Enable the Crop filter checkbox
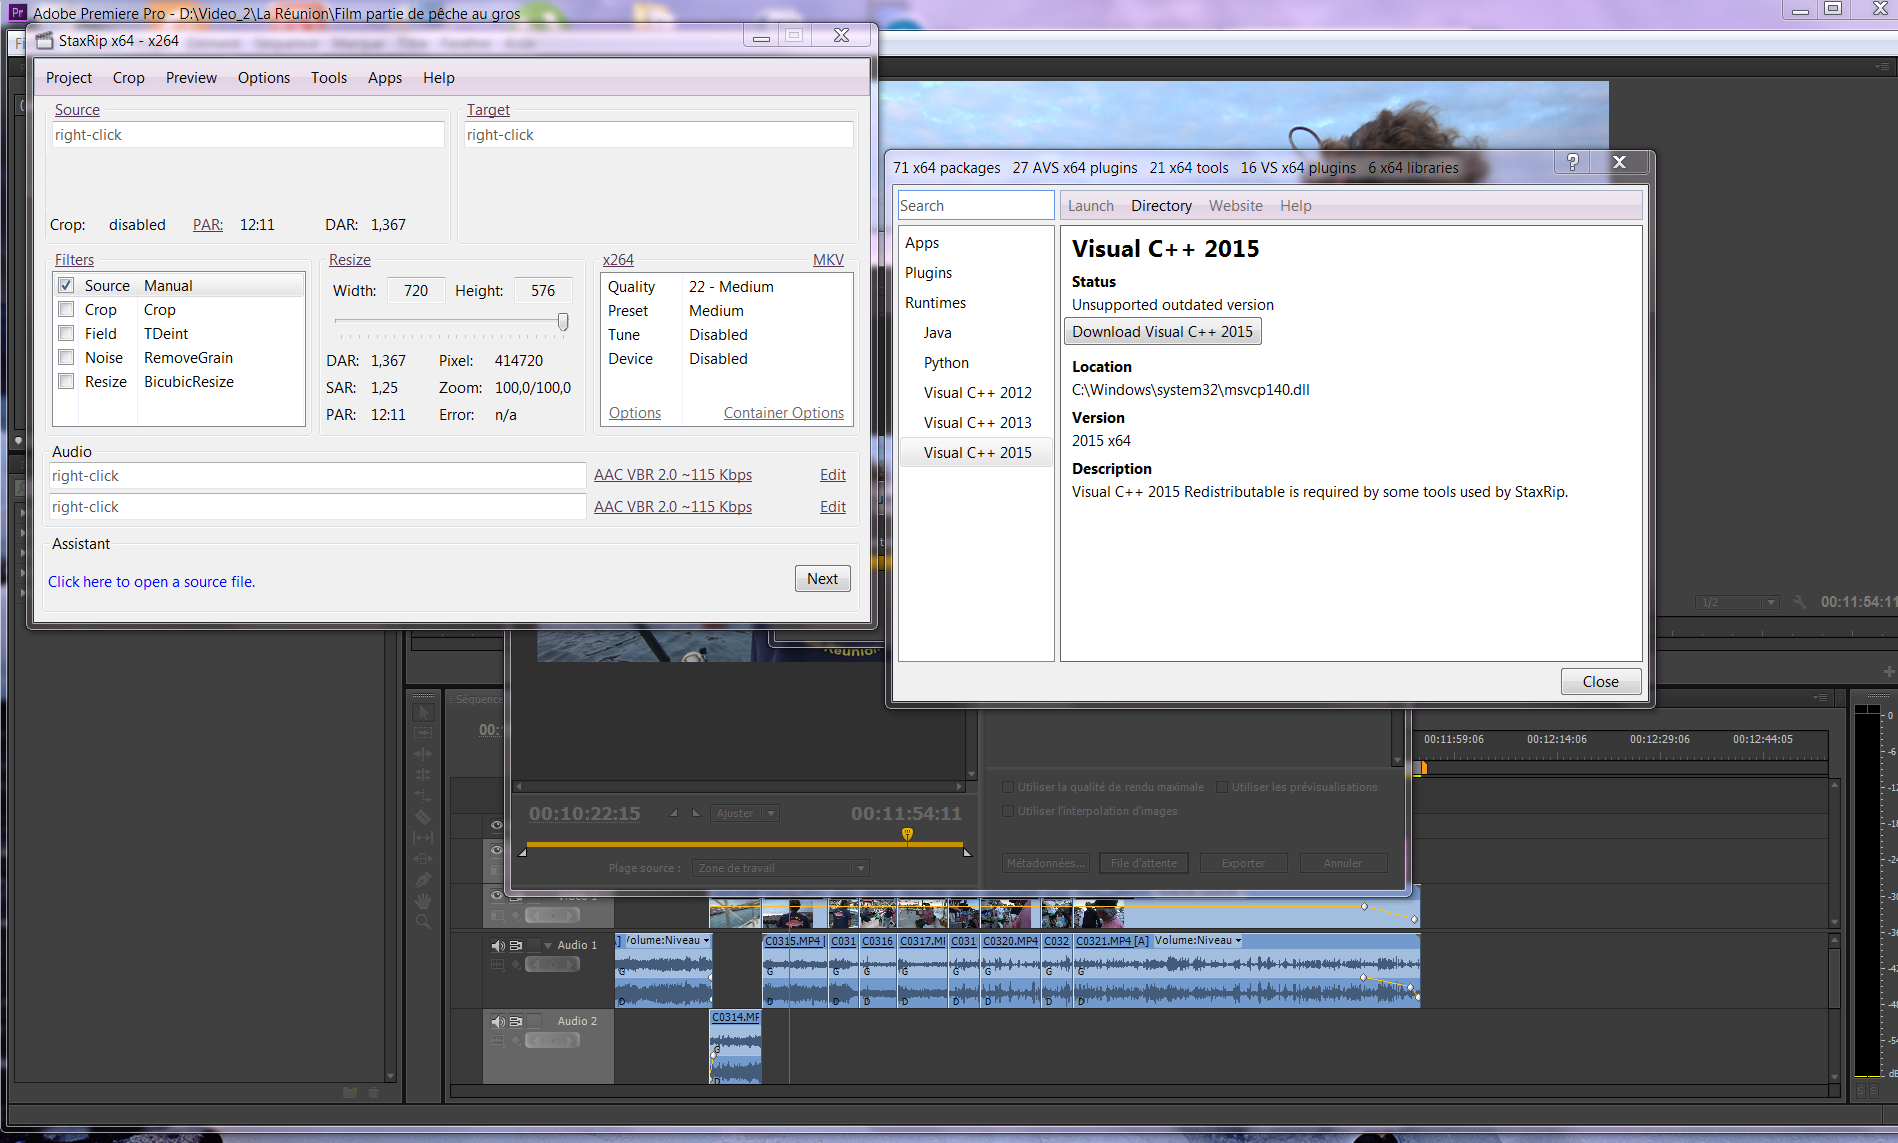1898x1143 pixels. pos(66,310)
